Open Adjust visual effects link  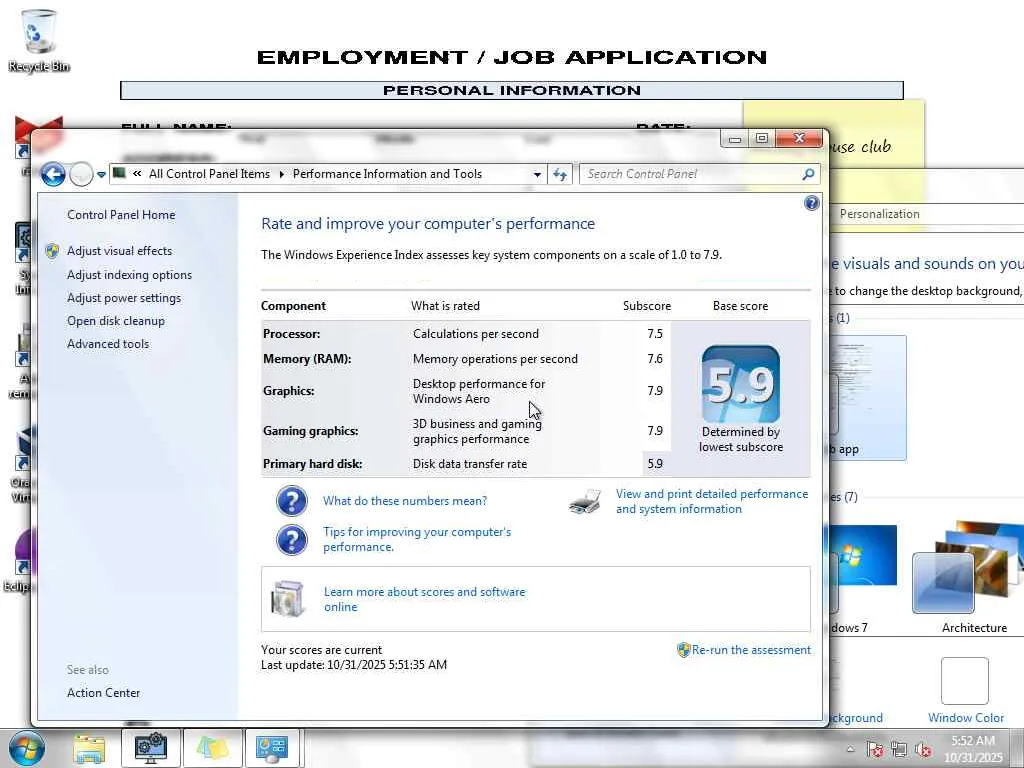(x=120, y=251)
